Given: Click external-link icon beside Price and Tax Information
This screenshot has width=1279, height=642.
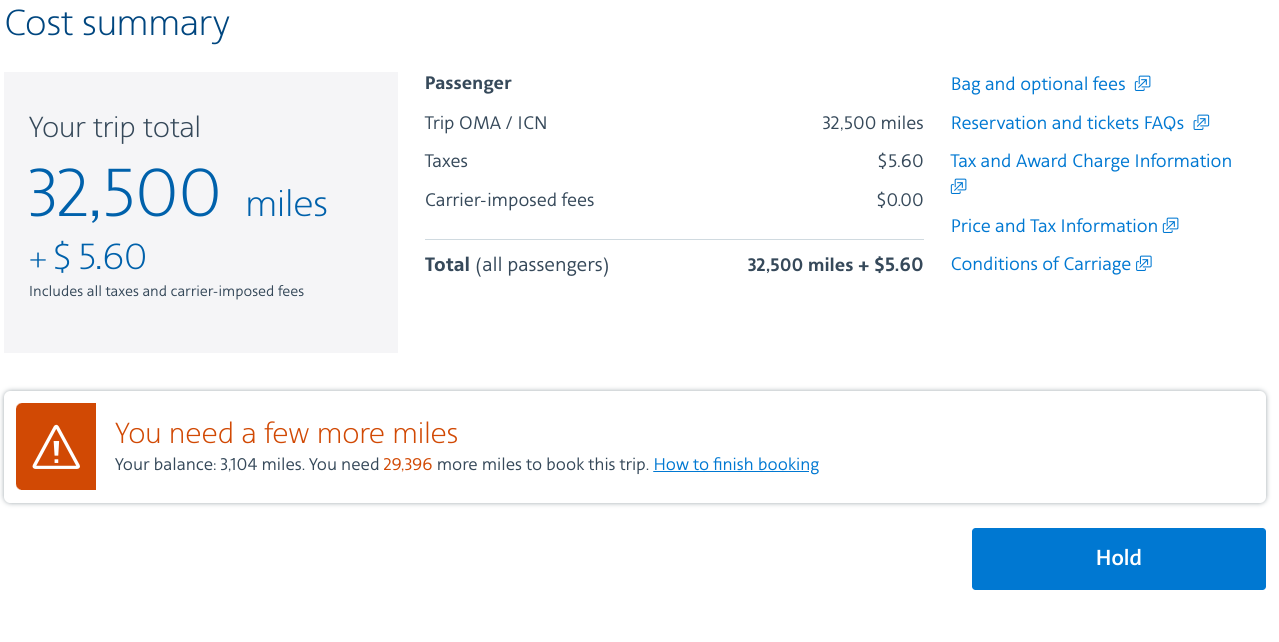Looking at the screenshot, I should tap(1171, 226).
